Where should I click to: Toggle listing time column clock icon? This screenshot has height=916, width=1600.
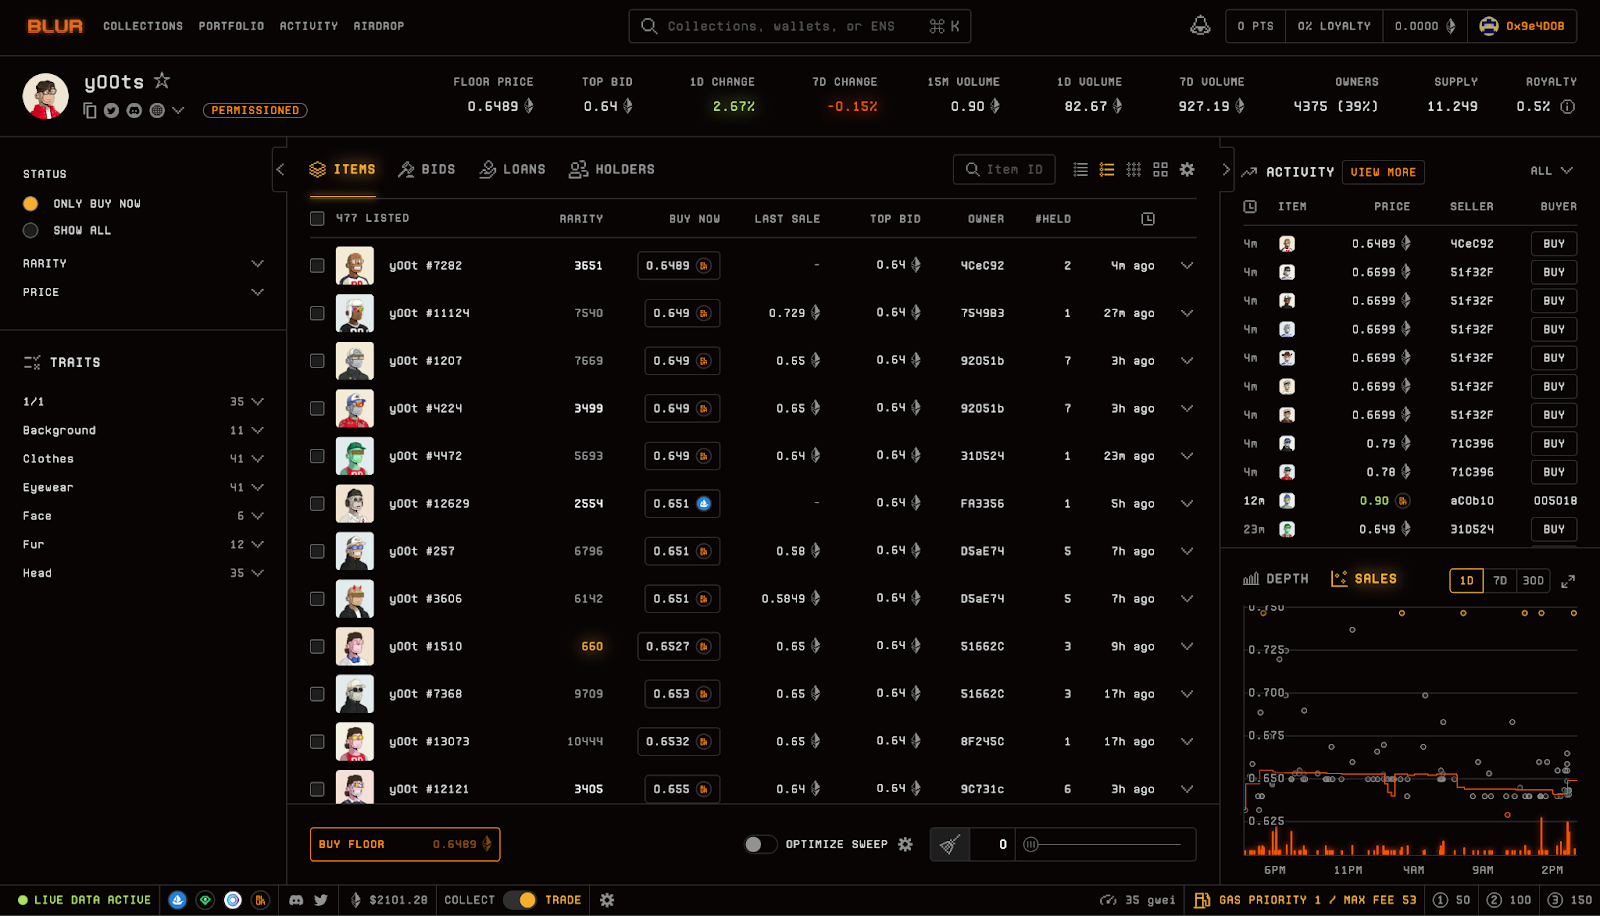1148,218
